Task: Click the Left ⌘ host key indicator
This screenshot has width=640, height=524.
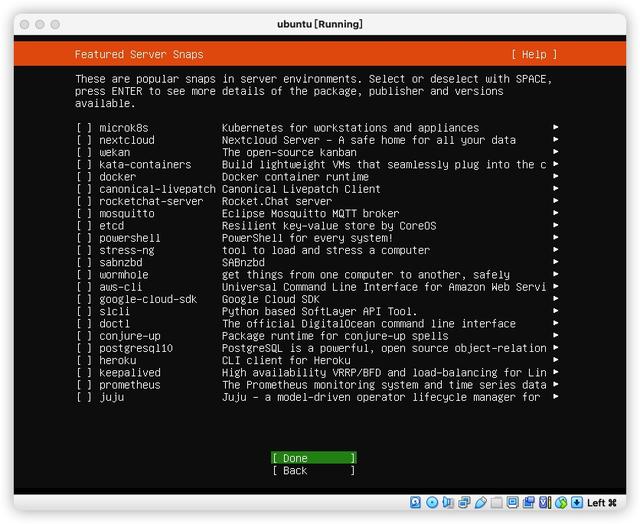Action: coord(602,503)
